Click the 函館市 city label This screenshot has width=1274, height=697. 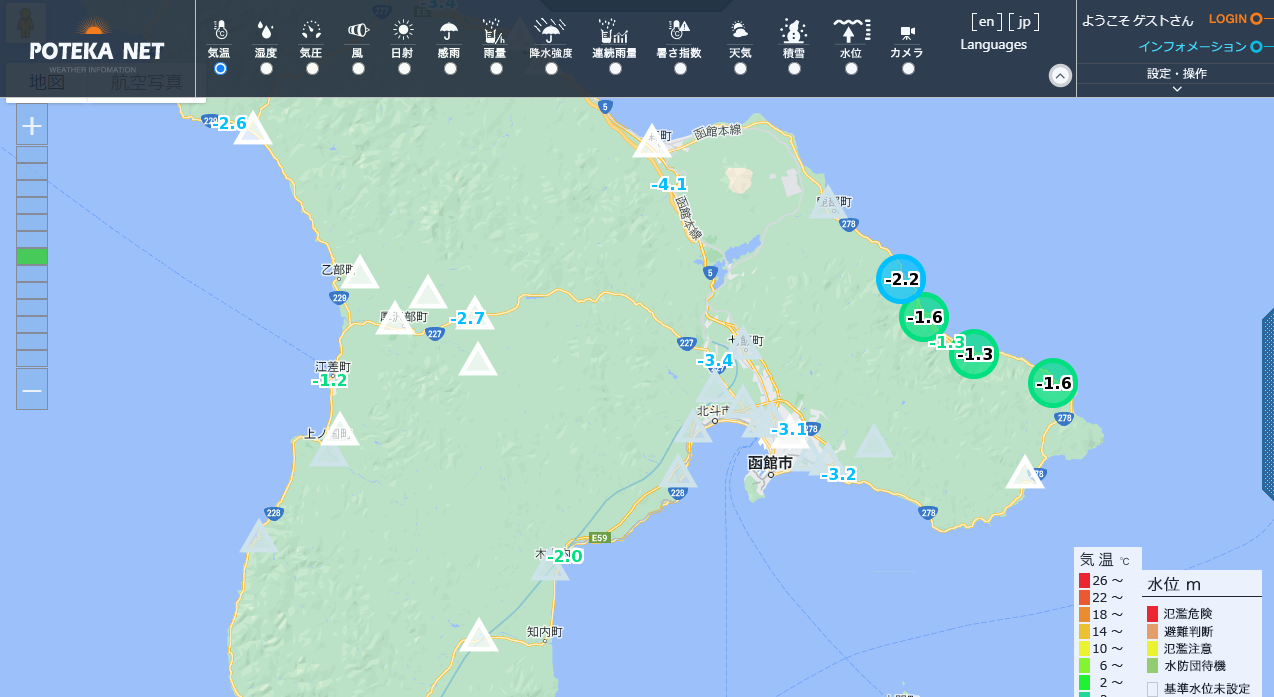click(770, 463)
